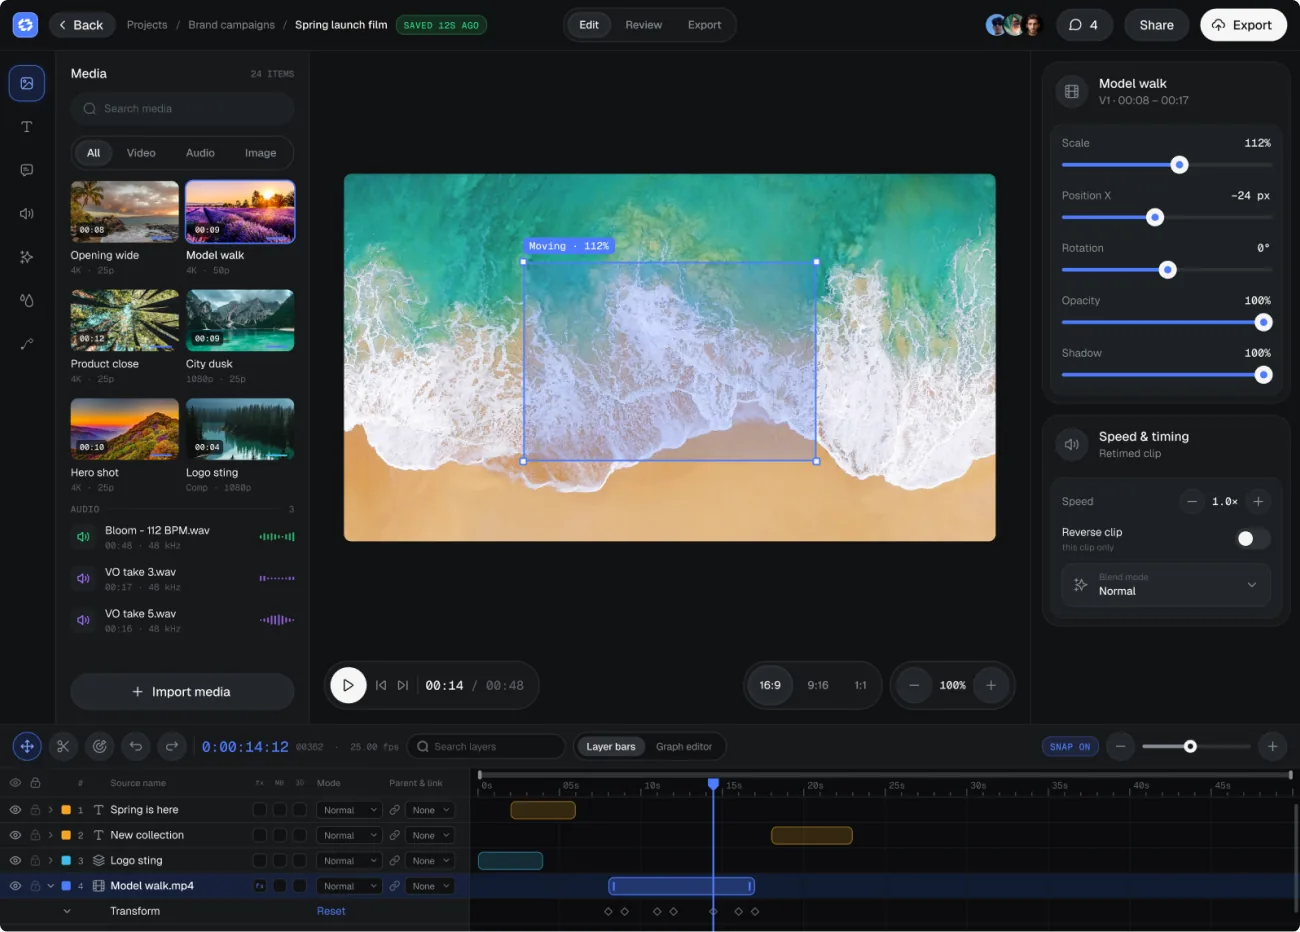Viewport: 1300px width, 932px height.
Task: Open Mode dropdown for Spring is here layer
Action: click(349, 810)
